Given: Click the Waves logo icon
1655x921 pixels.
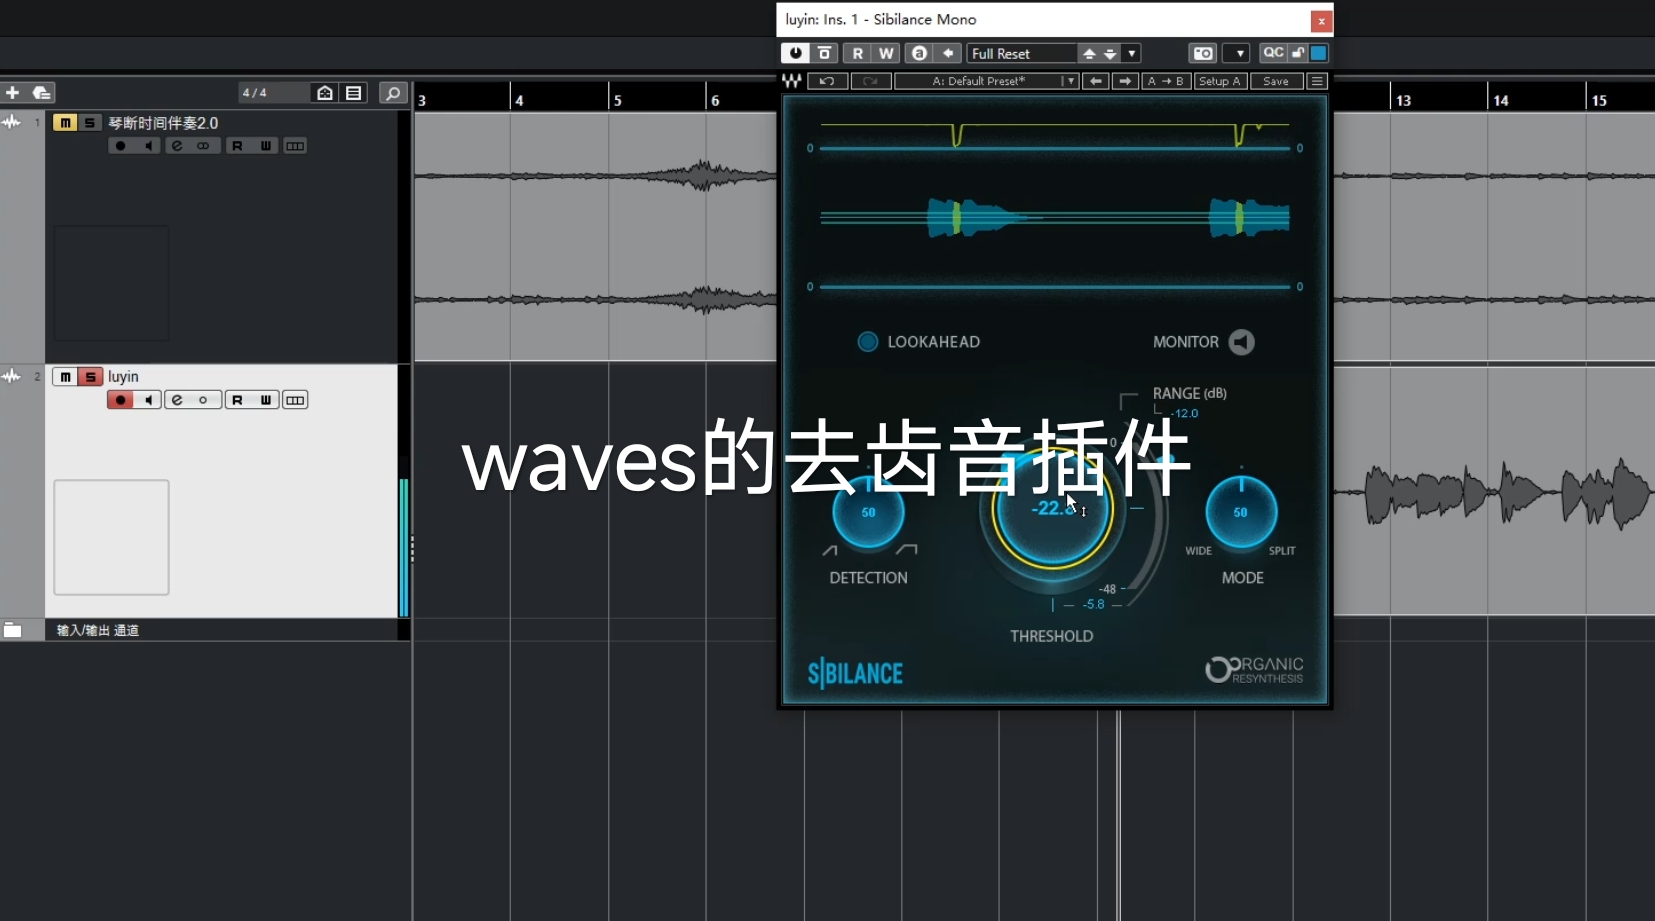Looking at the screenshot, I should 792,81.
